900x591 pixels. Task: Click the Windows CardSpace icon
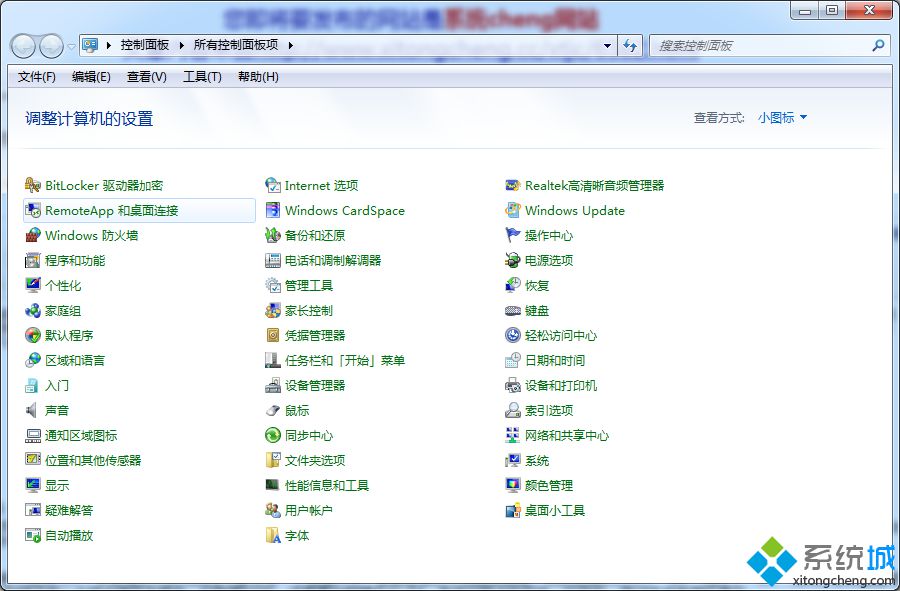pyautogui.click(x=273, y=211)
